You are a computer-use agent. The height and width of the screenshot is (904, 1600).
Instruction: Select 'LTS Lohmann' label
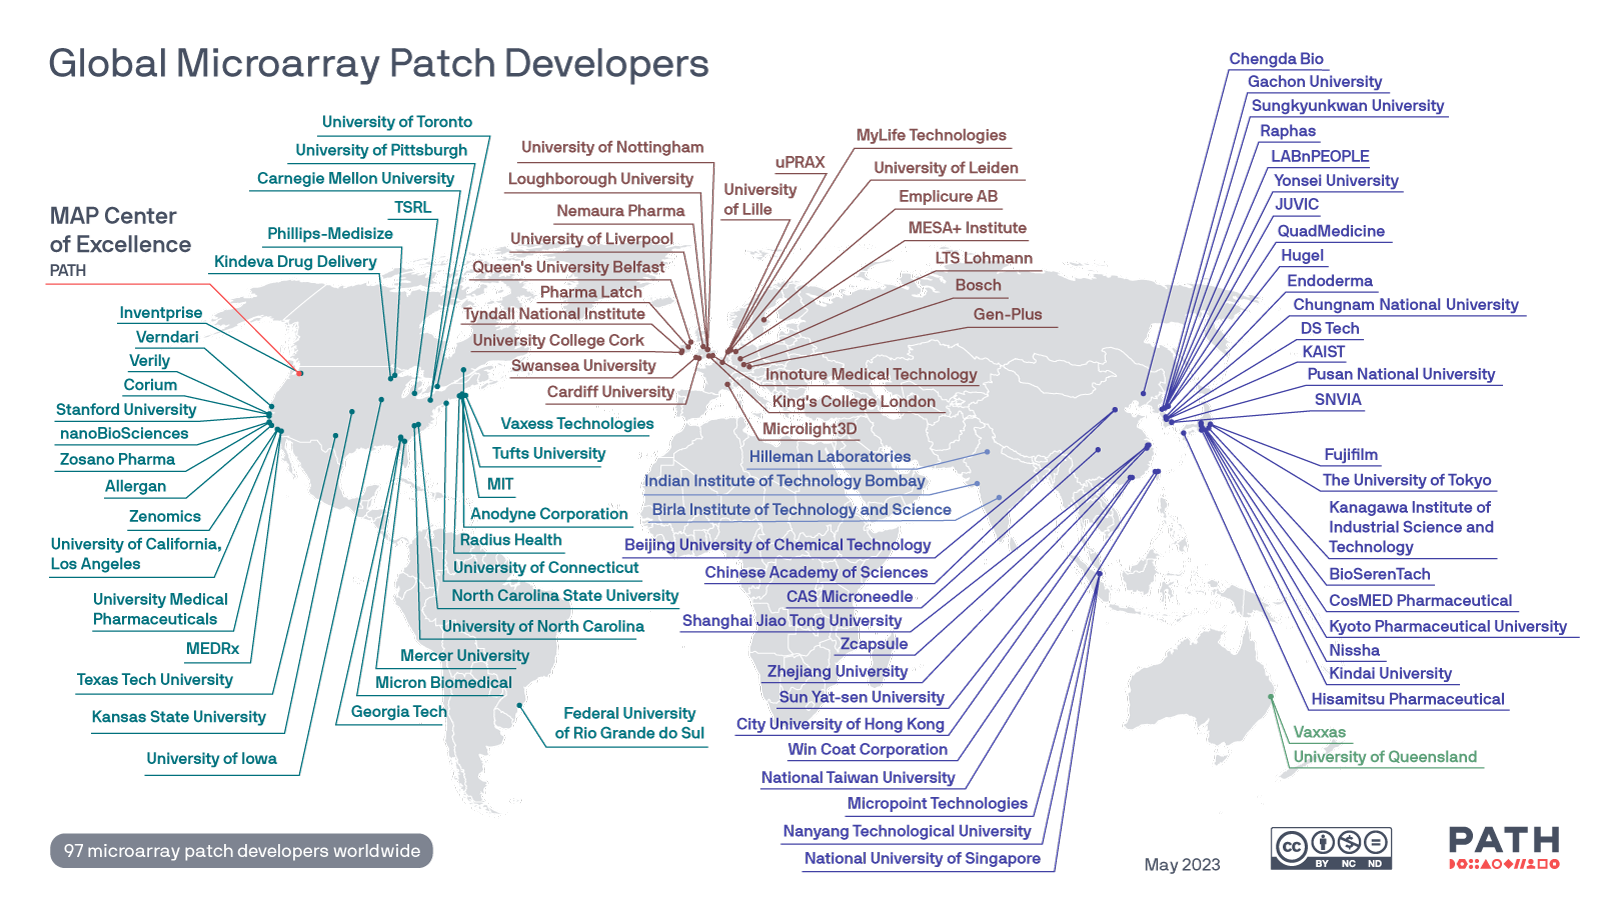984,258
